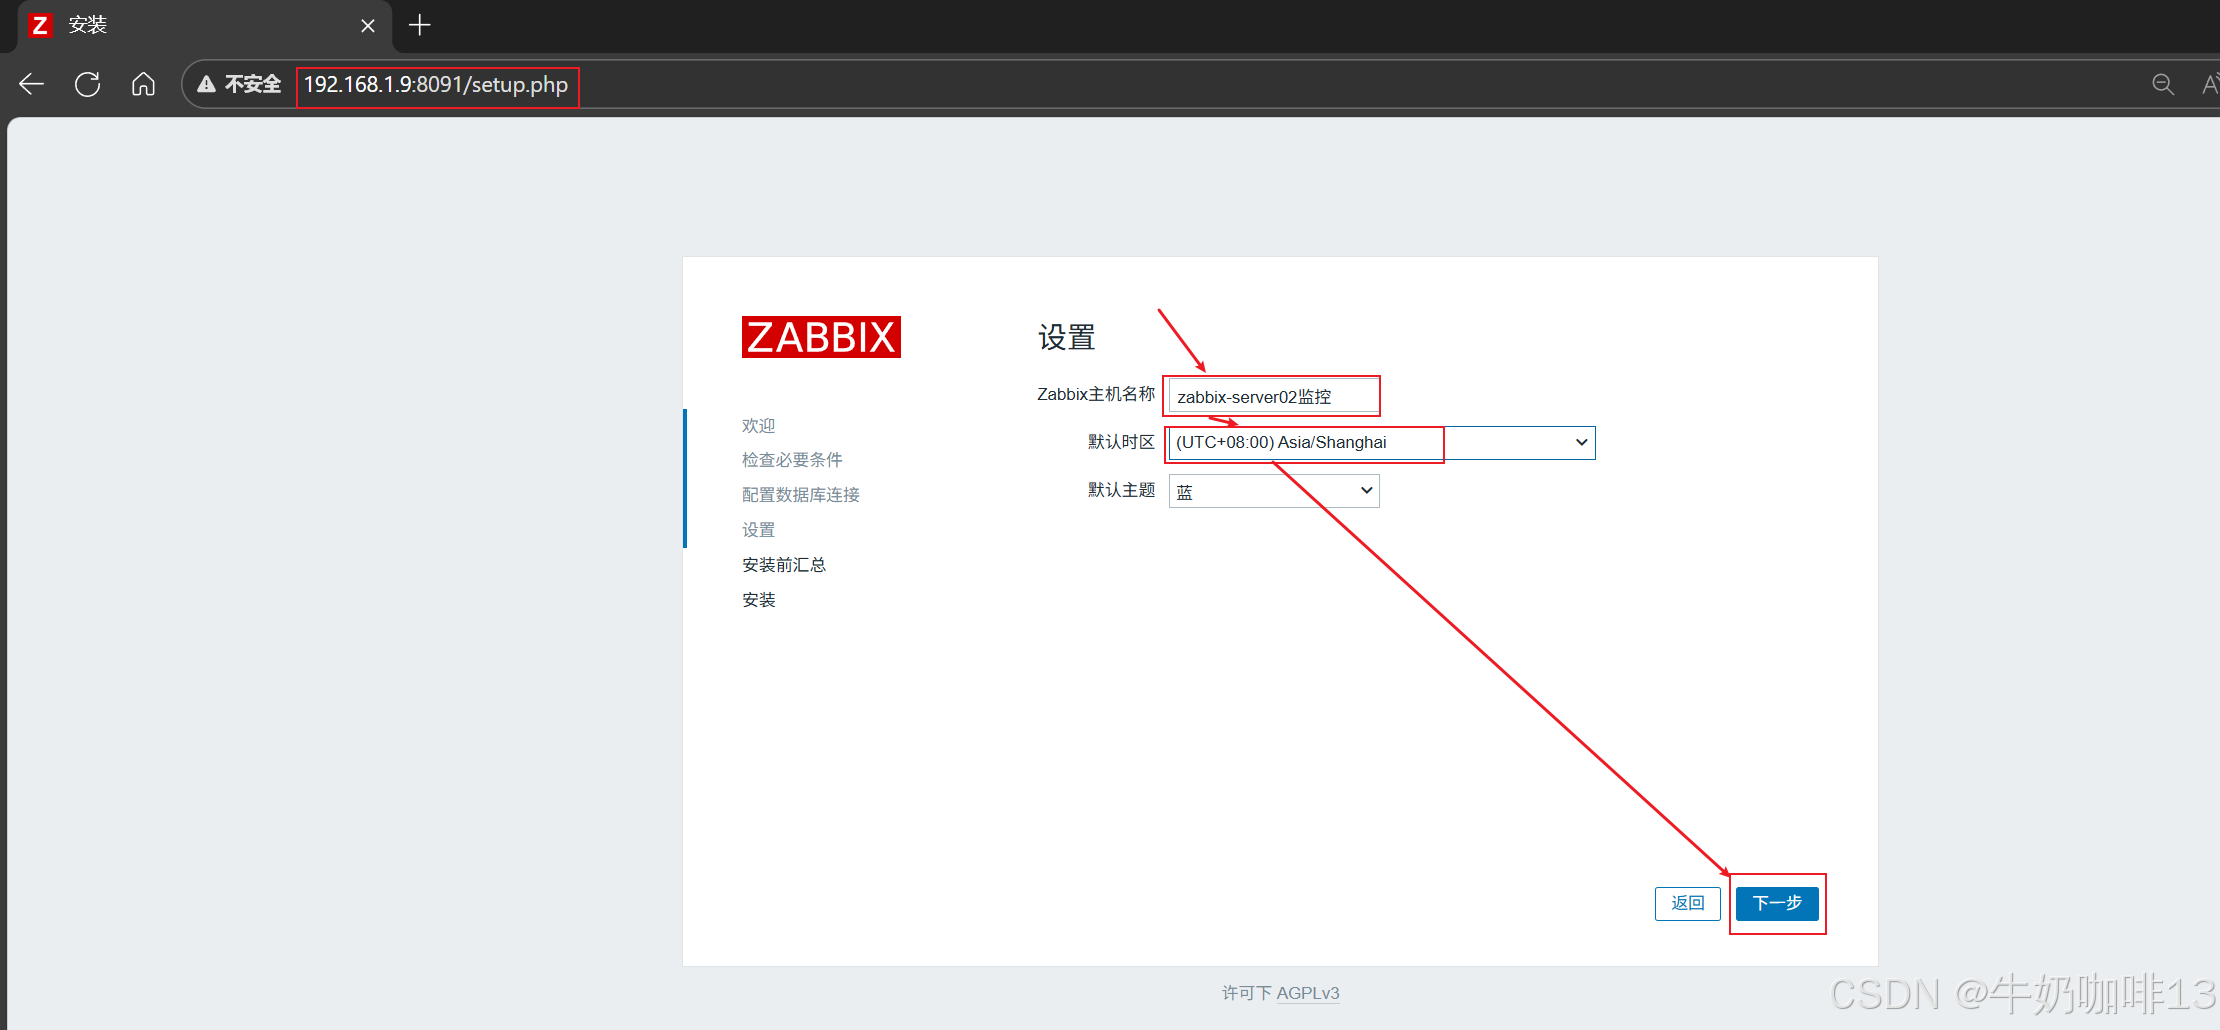Screen dimensions: 2220x1030
Task: Click the 返回 back button
Action: click(x=1688, y=903)
